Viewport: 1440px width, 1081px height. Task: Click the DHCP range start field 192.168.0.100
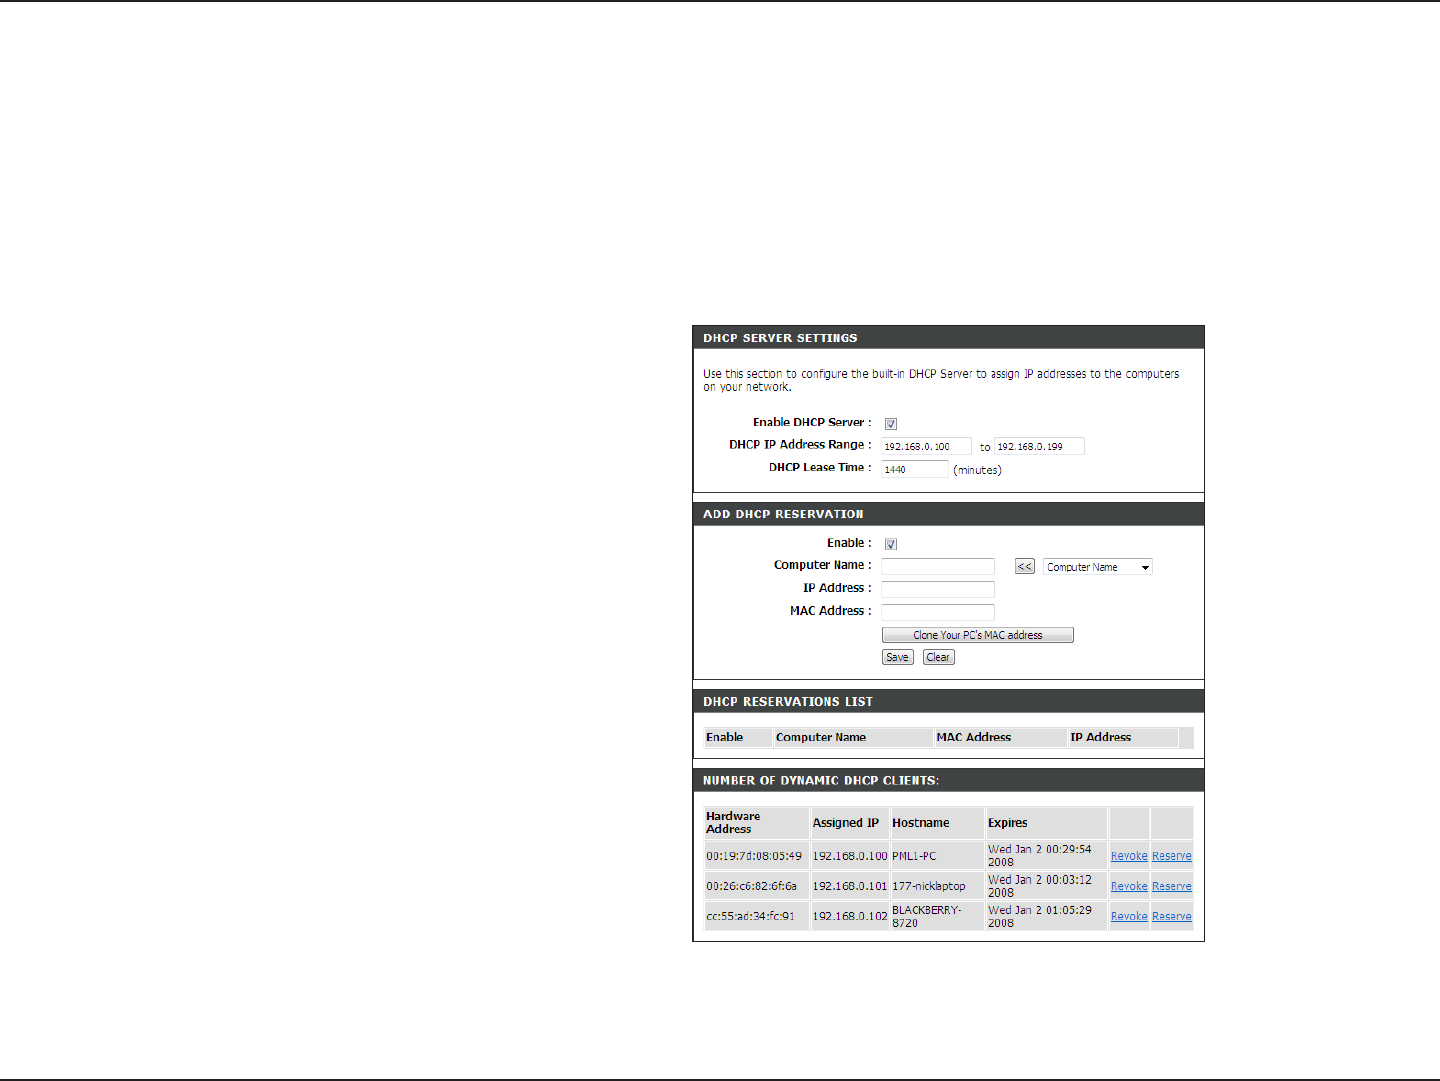pos(926,447)
